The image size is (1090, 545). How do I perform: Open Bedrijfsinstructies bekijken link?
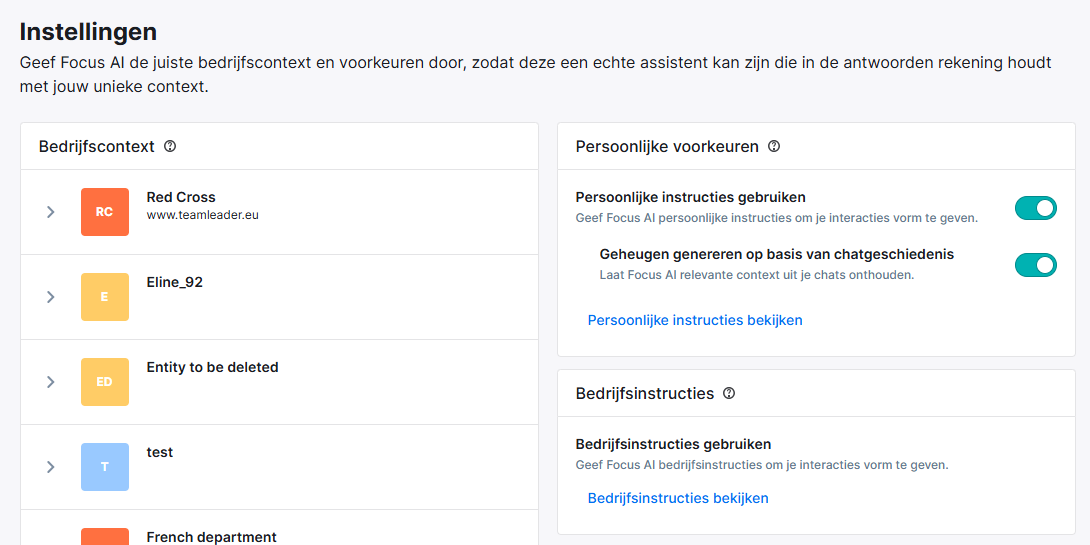click(x=678, y=498)
